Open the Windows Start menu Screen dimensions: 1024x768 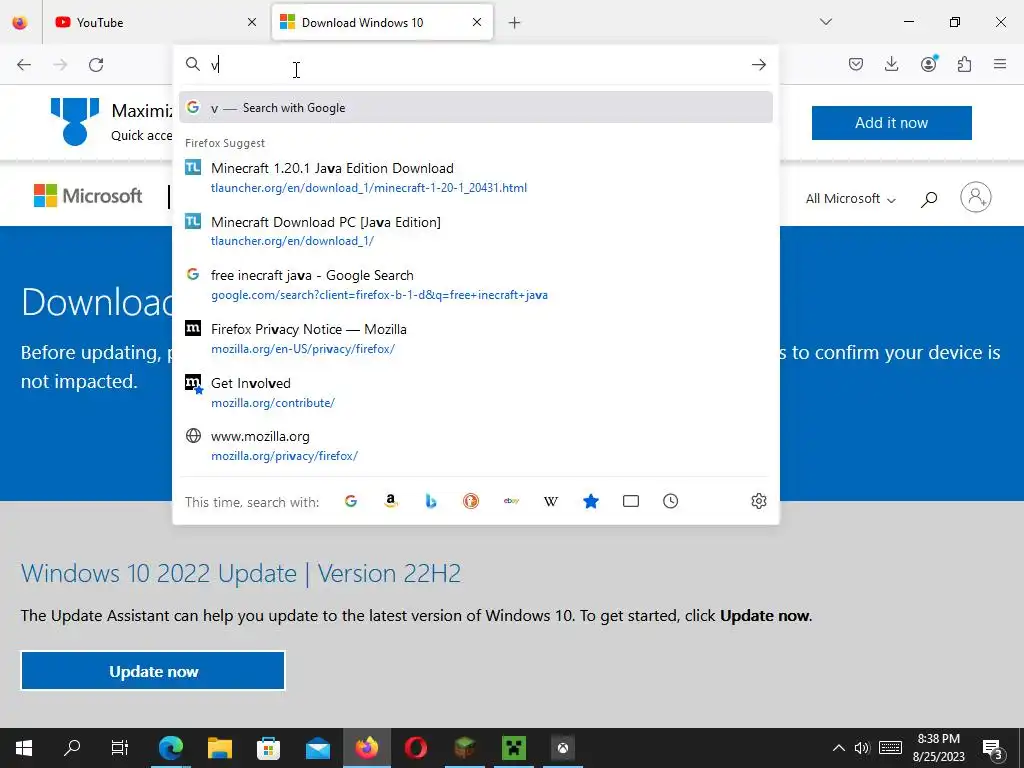[x=24, y=748]
